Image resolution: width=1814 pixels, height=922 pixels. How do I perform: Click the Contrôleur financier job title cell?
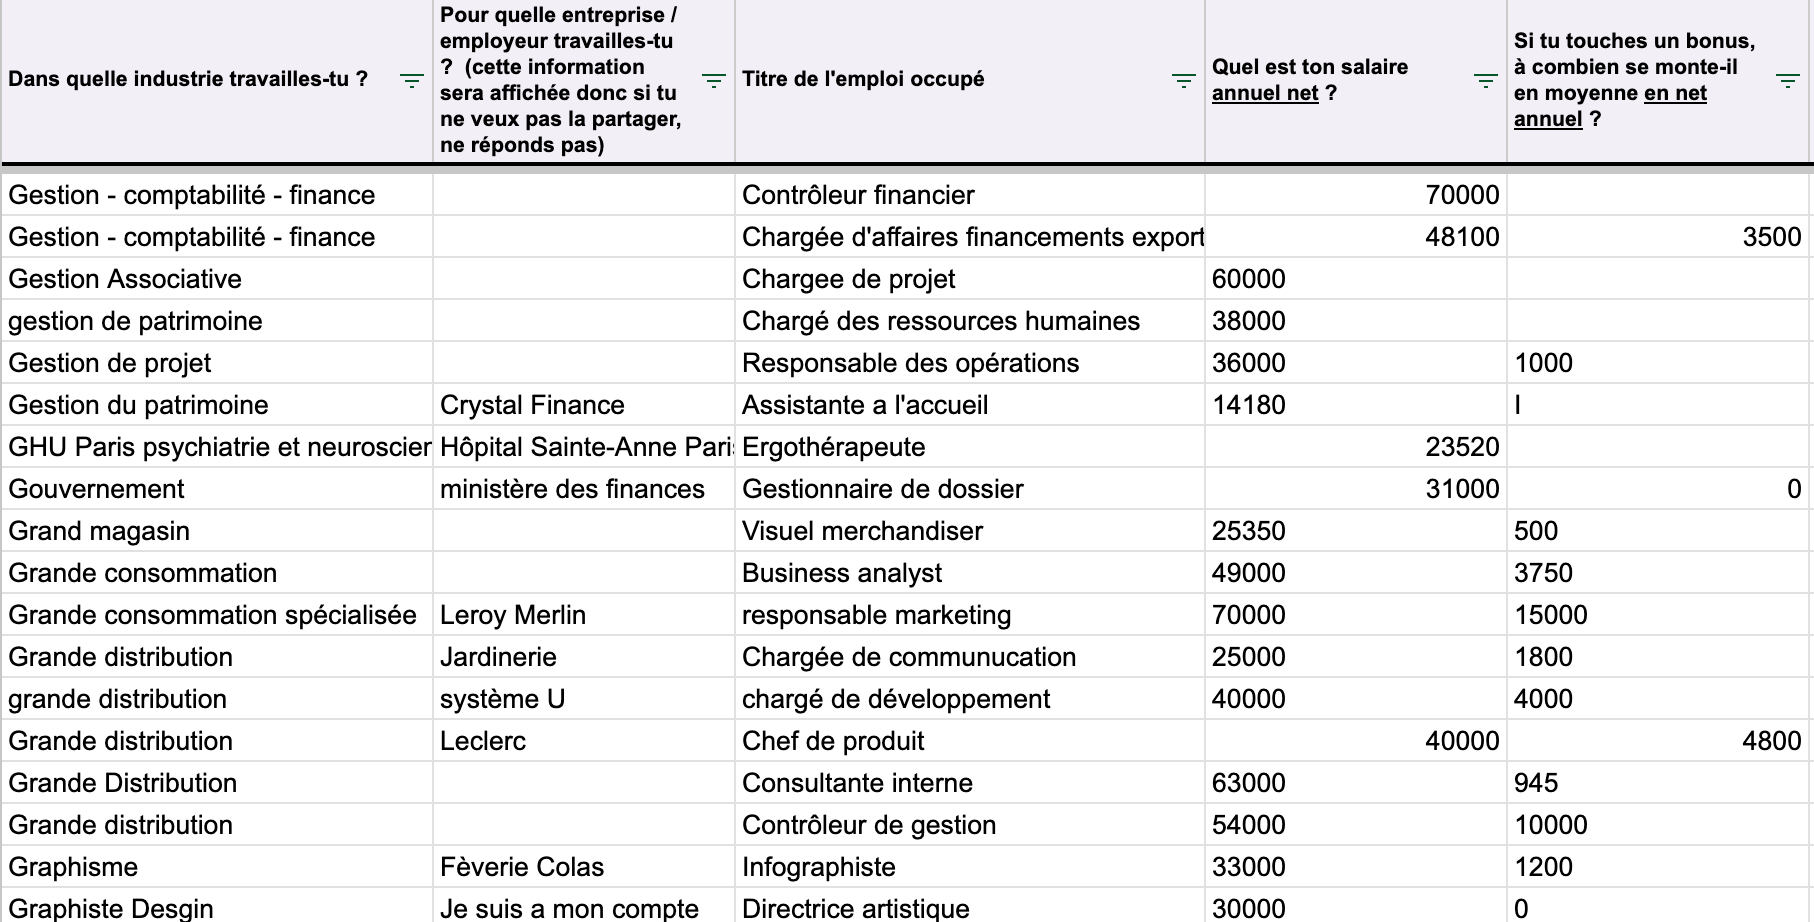tap(970, 195)
